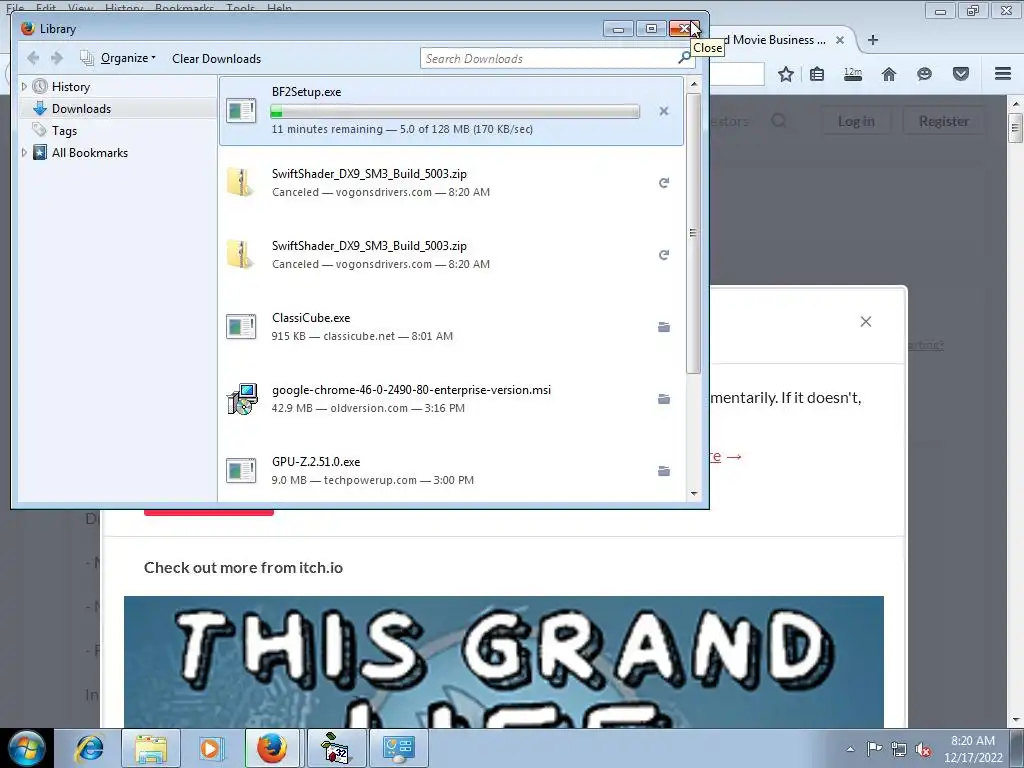Click the taskbar clock showing 8:20 AM
This screenshot has width=1024, height=768.
[x=973, y=749]
